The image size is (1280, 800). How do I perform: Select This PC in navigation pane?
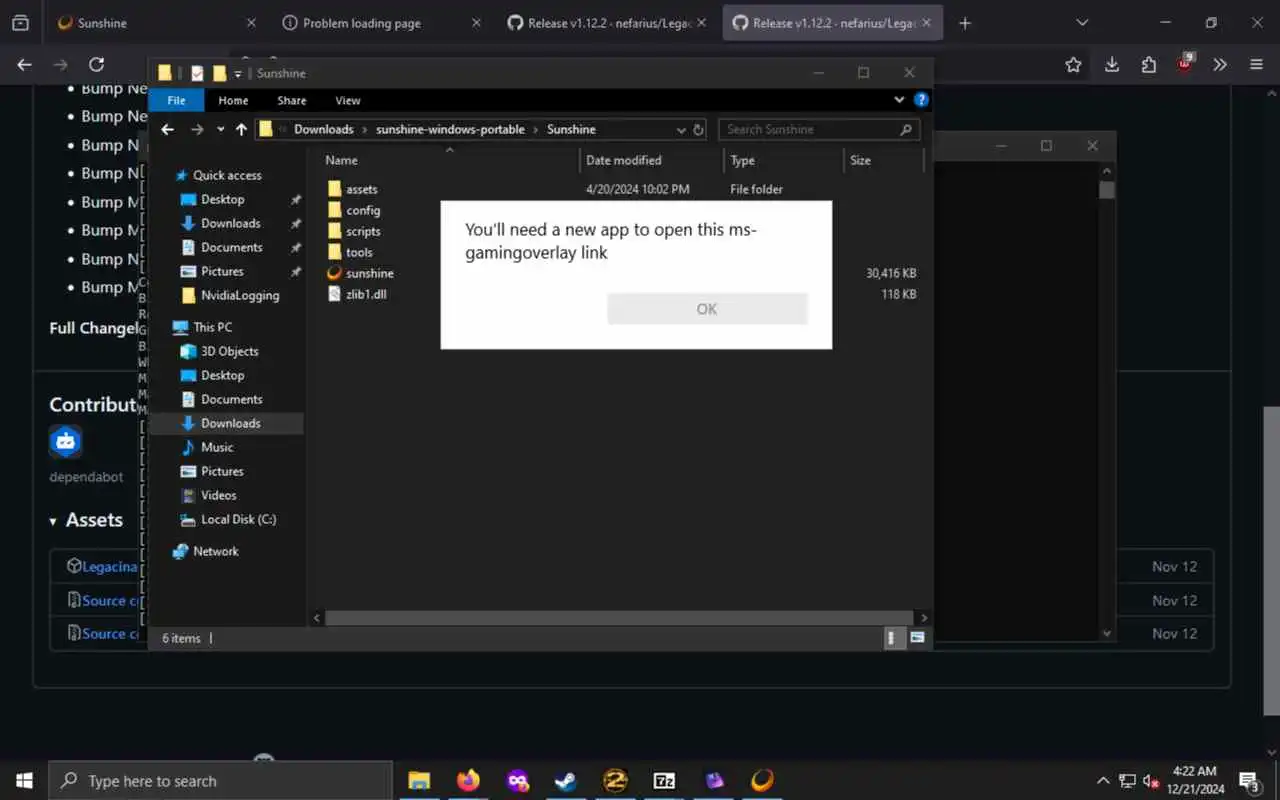[x=212, y=327]
